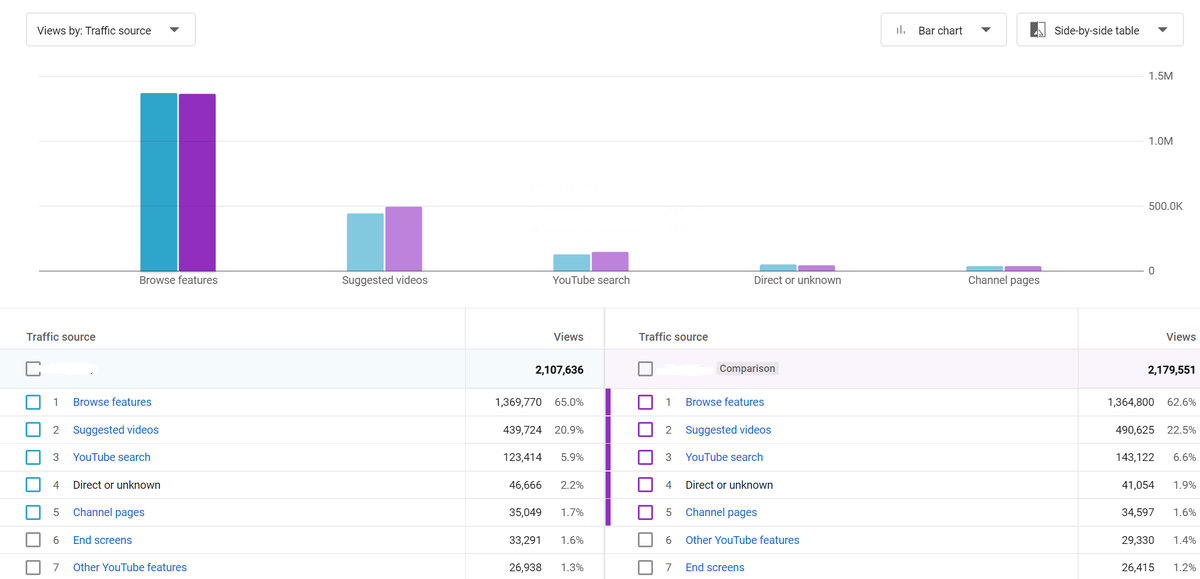This screenshot has width=1200, height=579.
Task: Open the Side-by-side table dropdown
Action: point(1099,30)
